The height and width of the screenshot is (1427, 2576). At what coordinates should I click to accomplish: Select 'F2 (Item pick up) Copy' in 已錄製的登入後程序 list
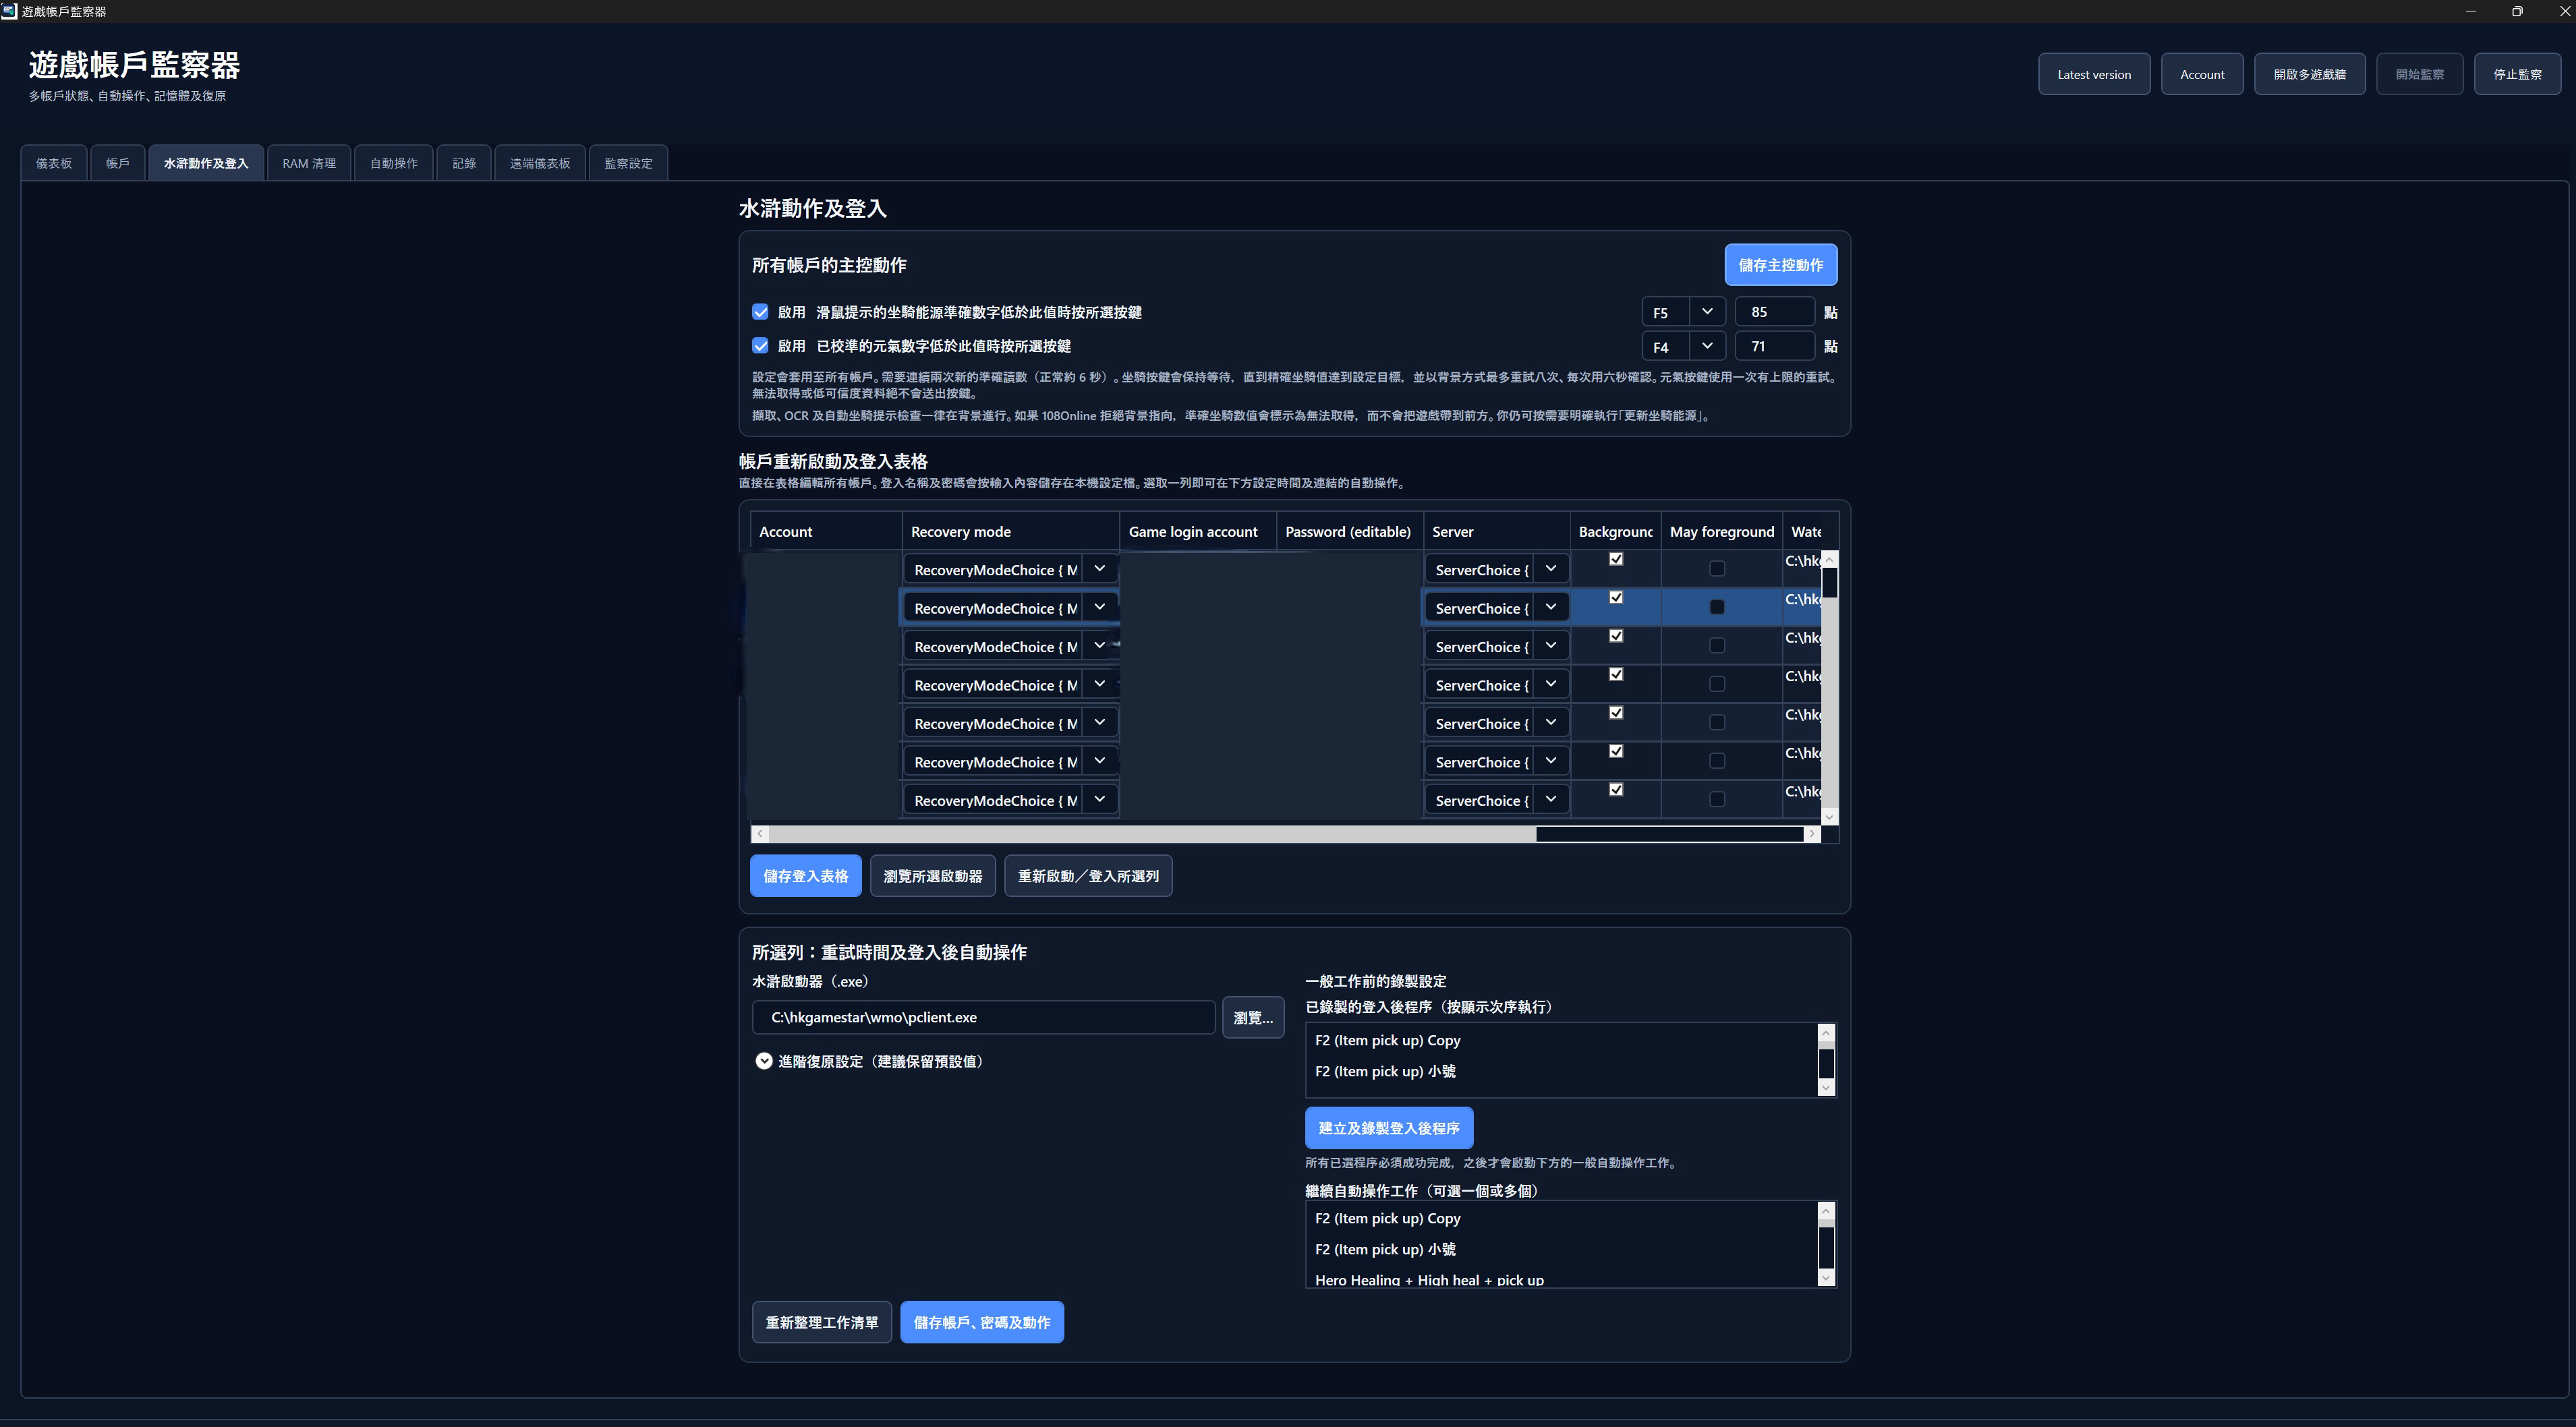(x=1561, y=1040)
